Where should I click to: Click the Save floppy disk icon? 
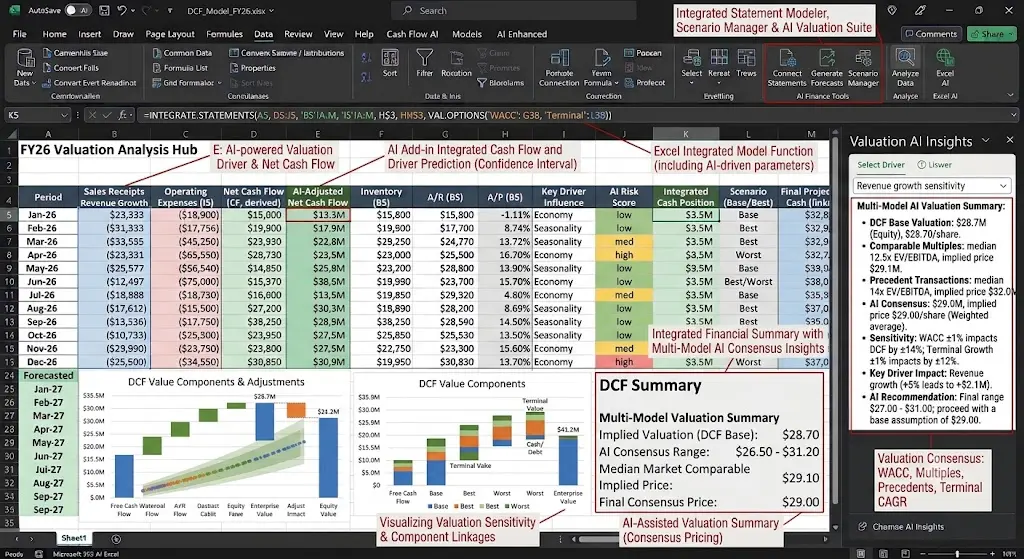tap(104, 10)
